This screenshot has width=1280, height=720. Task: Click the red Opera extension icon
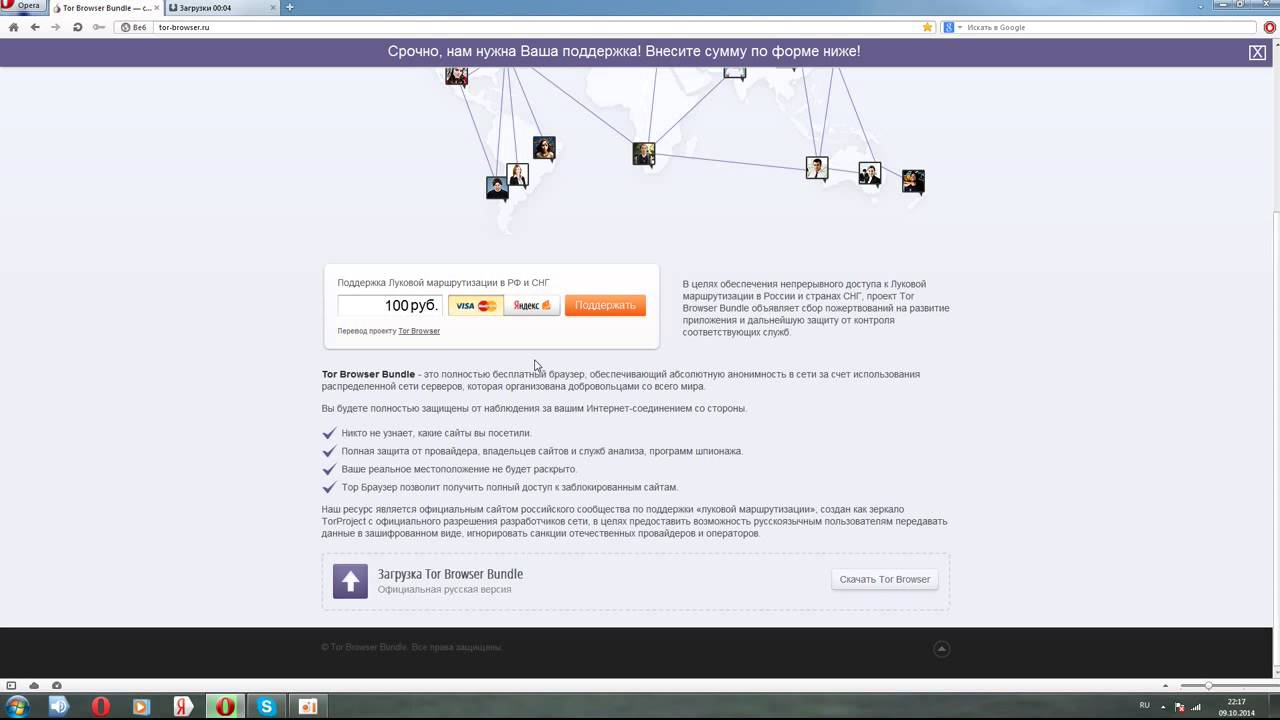1269,27
